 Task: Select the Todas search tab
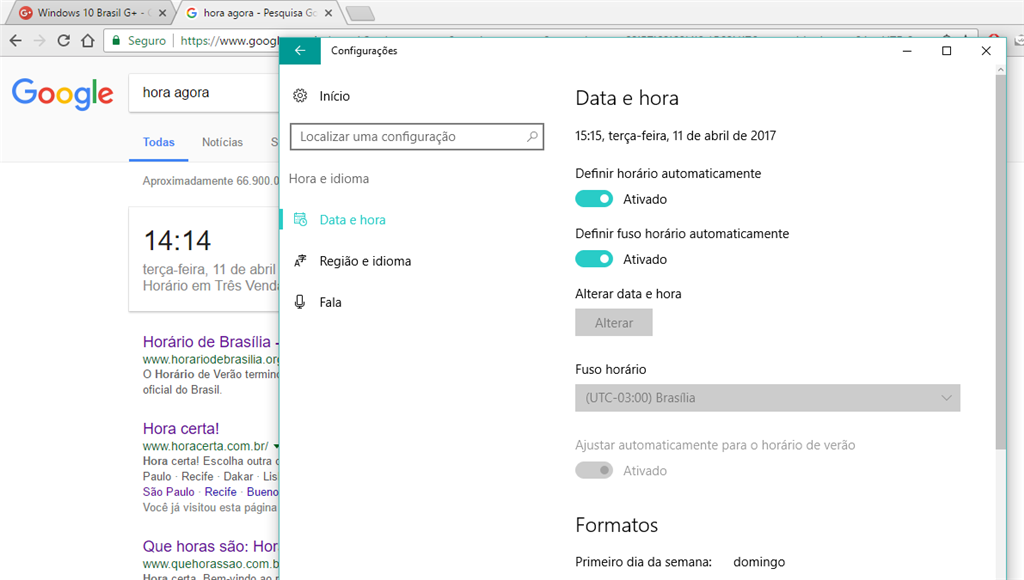[x=159, y=142]
